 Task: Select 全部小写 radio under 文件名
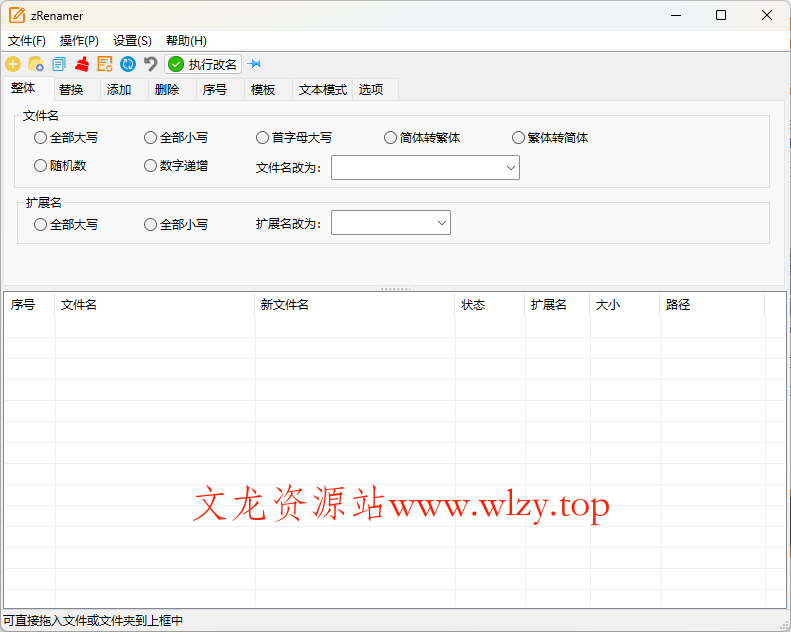[x=176, y=138]
